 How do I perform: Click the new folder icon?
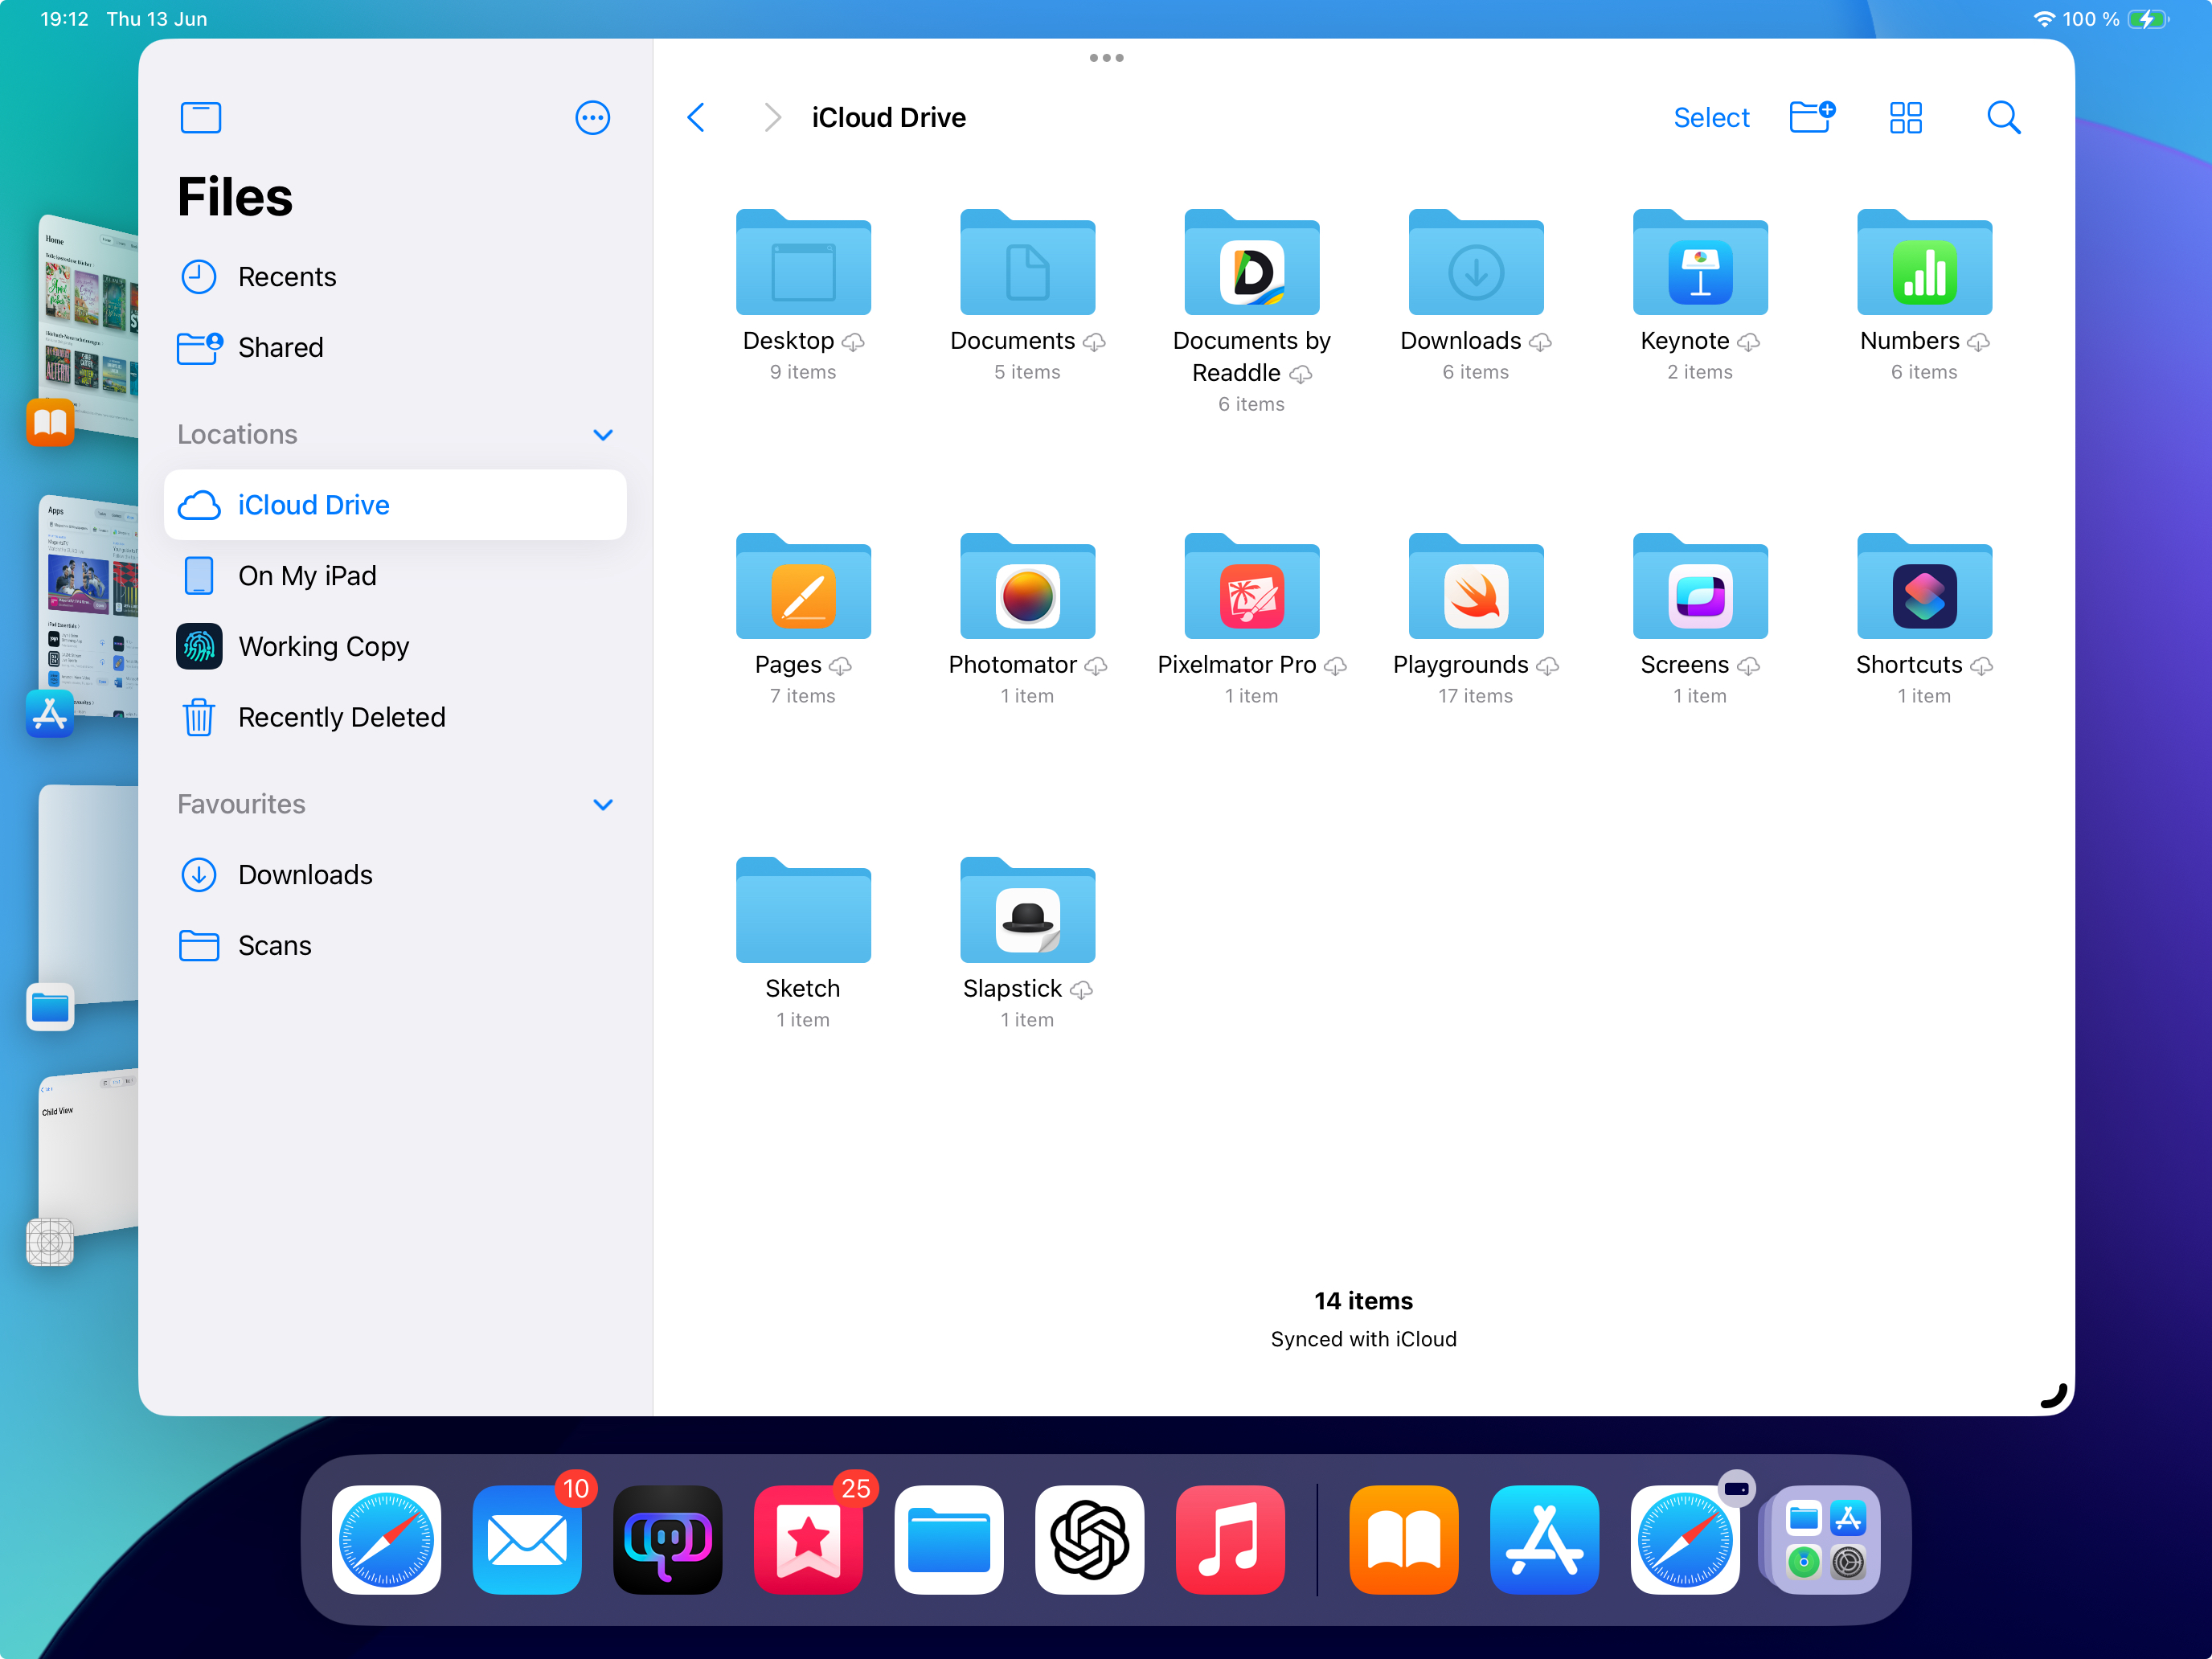tap(1811, 117)
